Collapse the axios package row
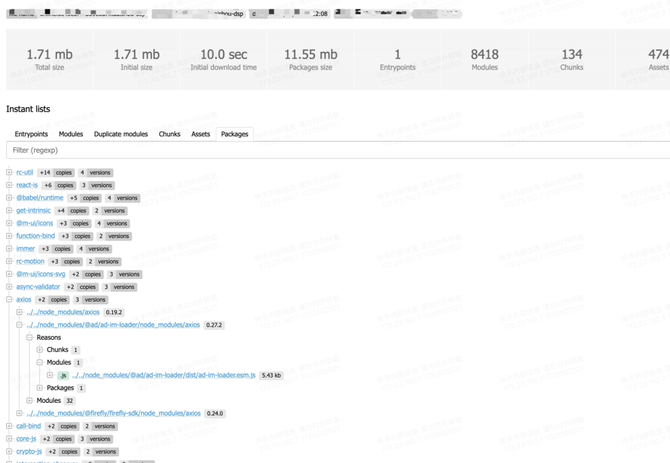 point(9,299)
